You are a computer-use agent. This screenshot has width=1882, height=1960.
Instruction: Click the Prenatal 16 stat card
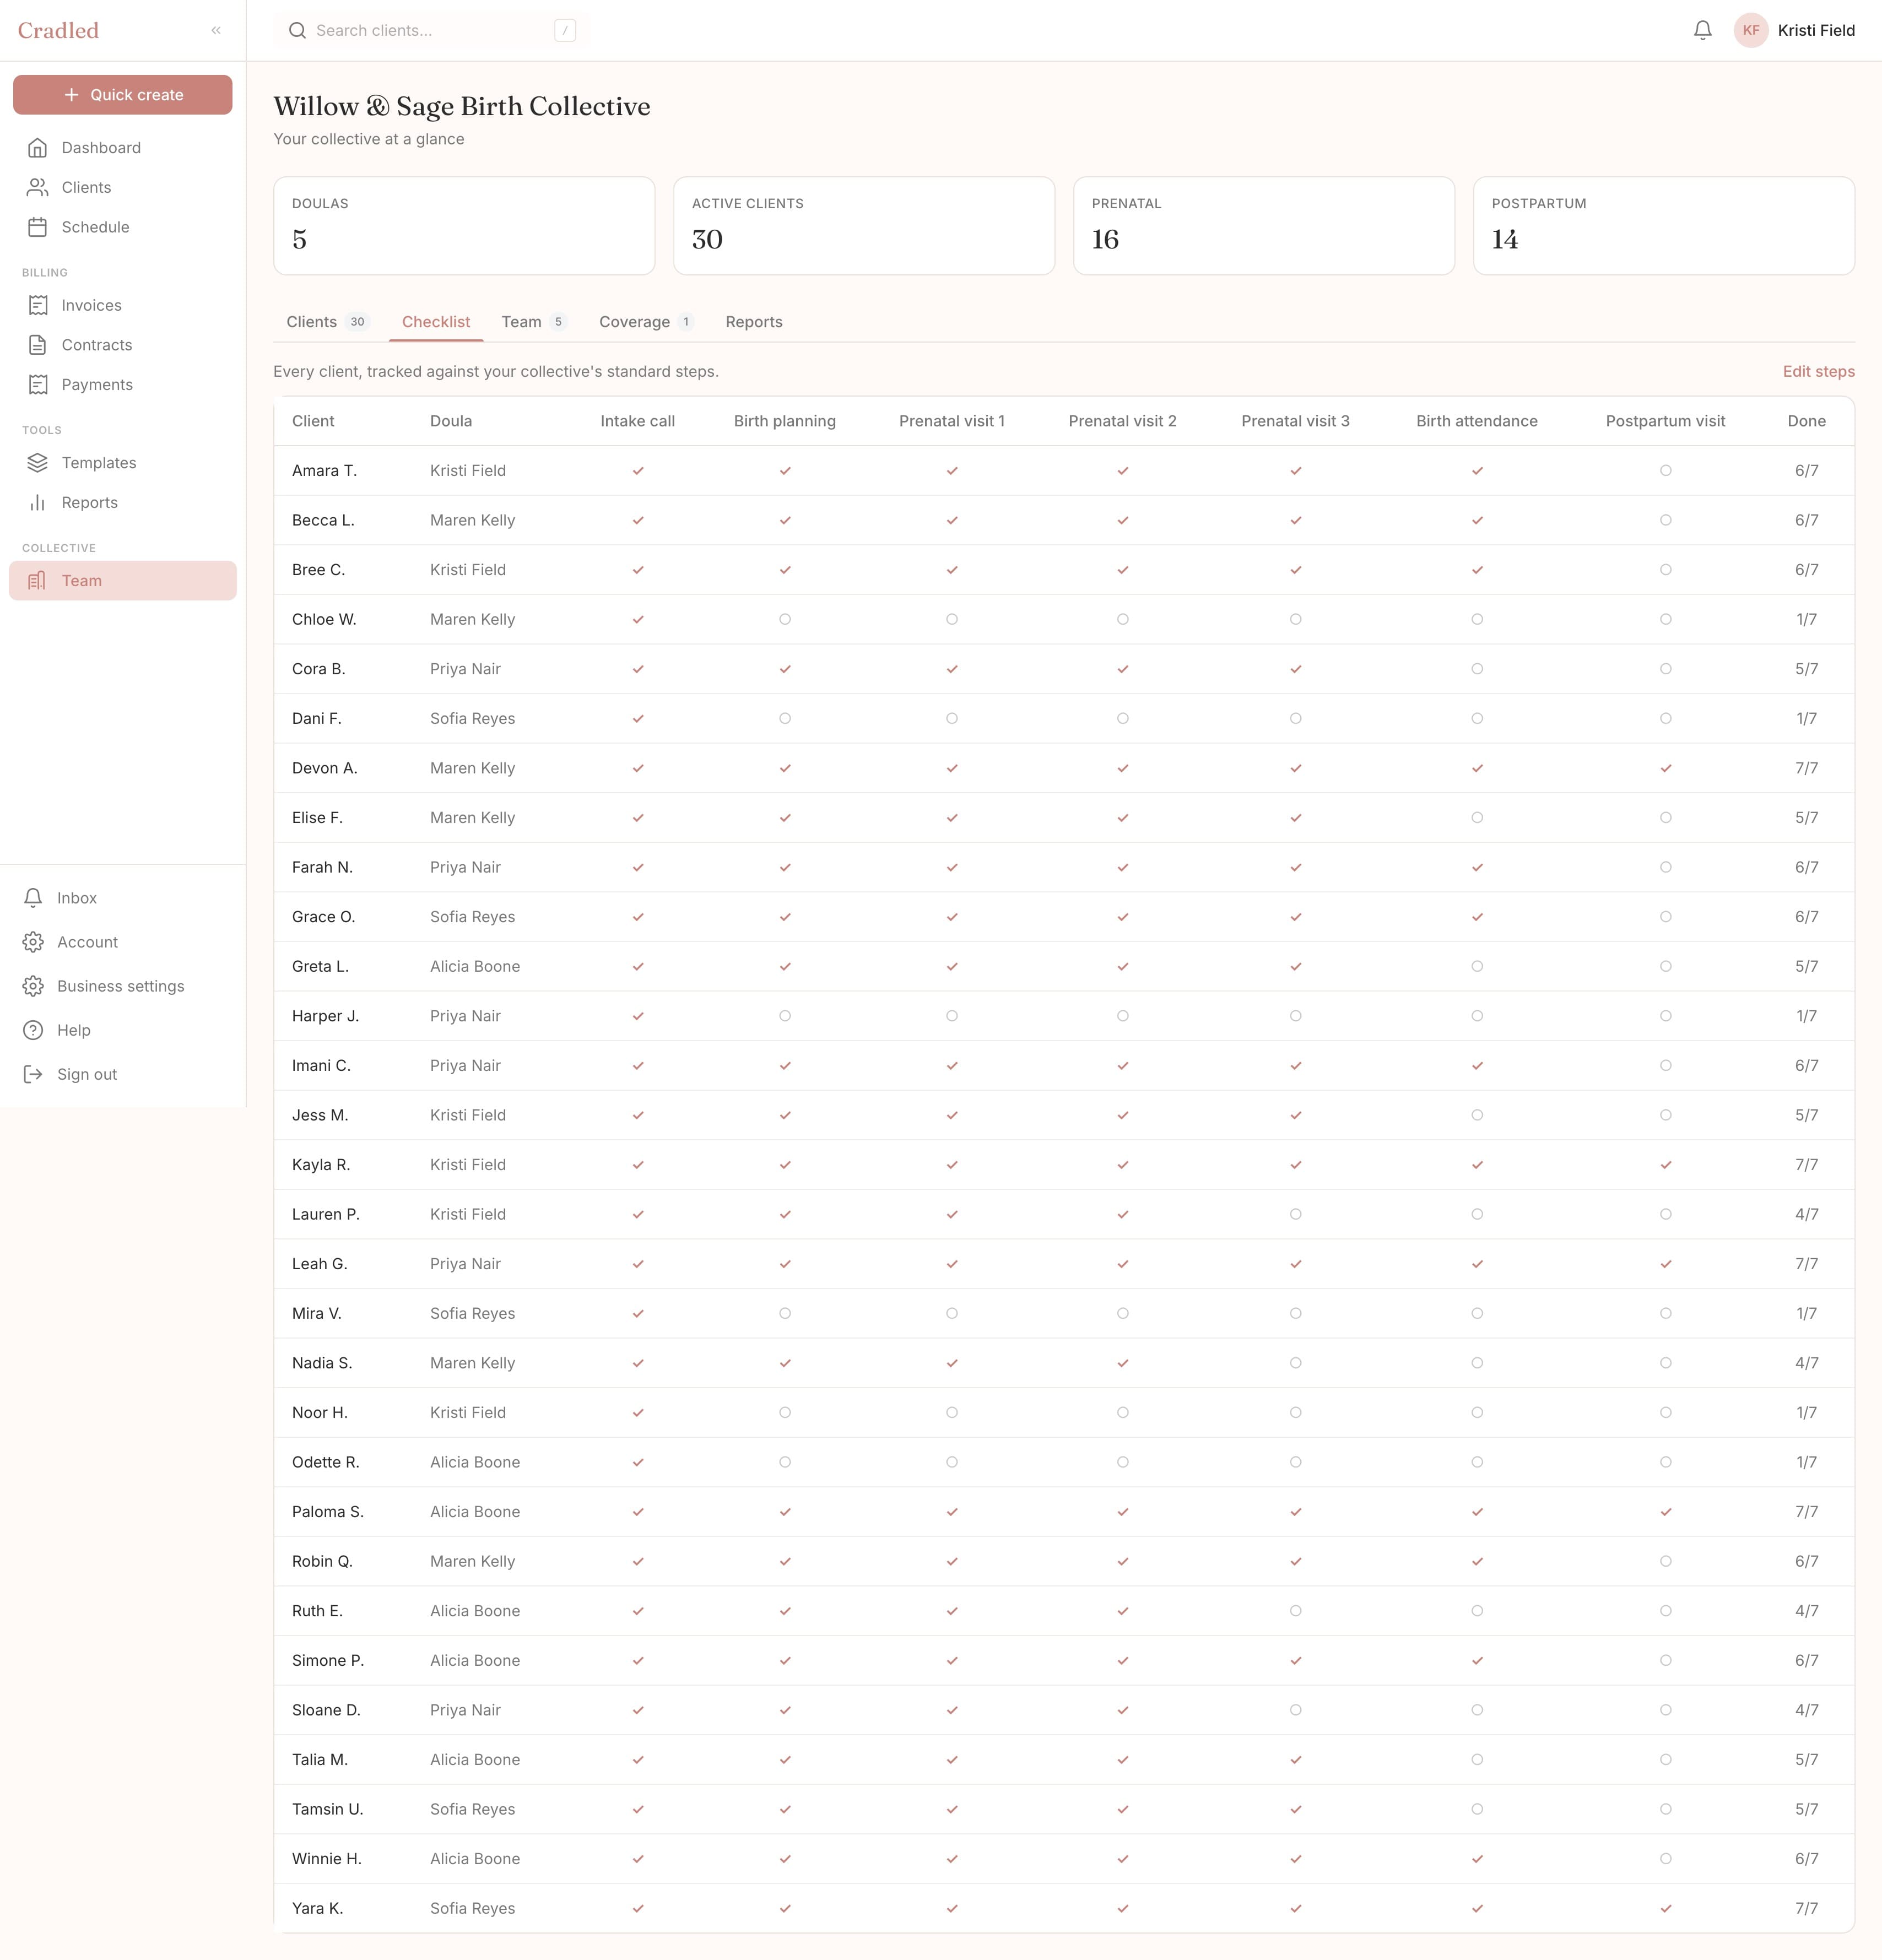(x=1264, y=226)
